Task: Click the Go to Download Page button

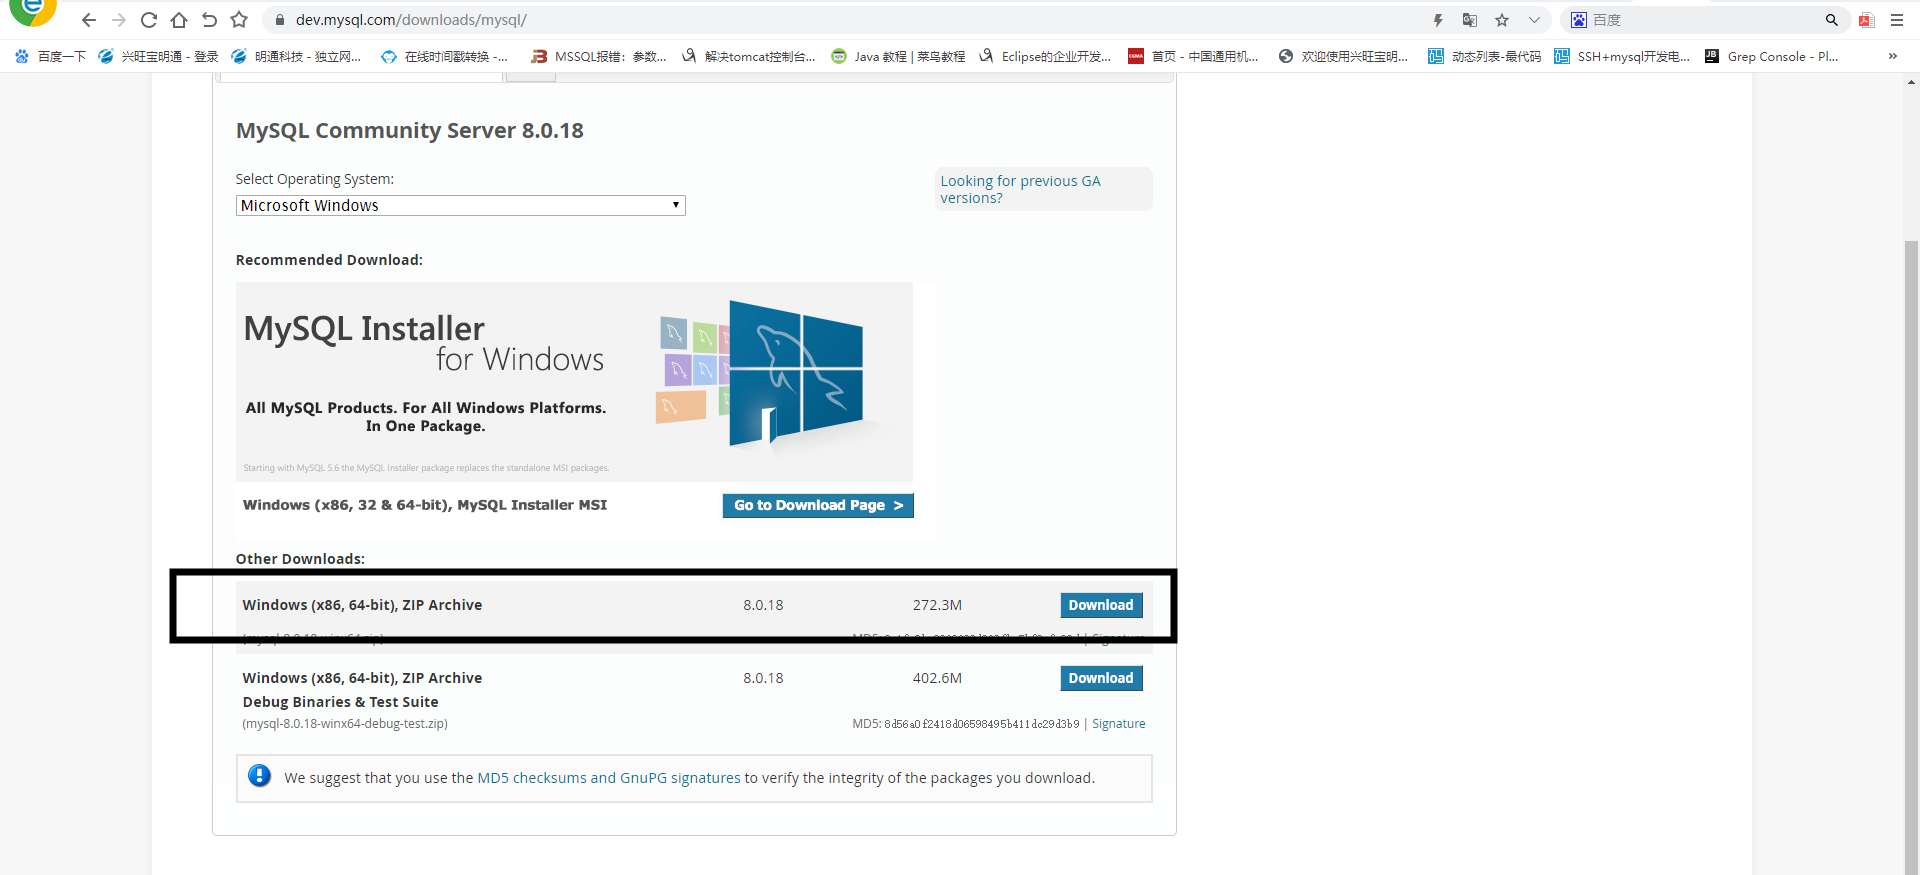Action: tap(818, 505)
